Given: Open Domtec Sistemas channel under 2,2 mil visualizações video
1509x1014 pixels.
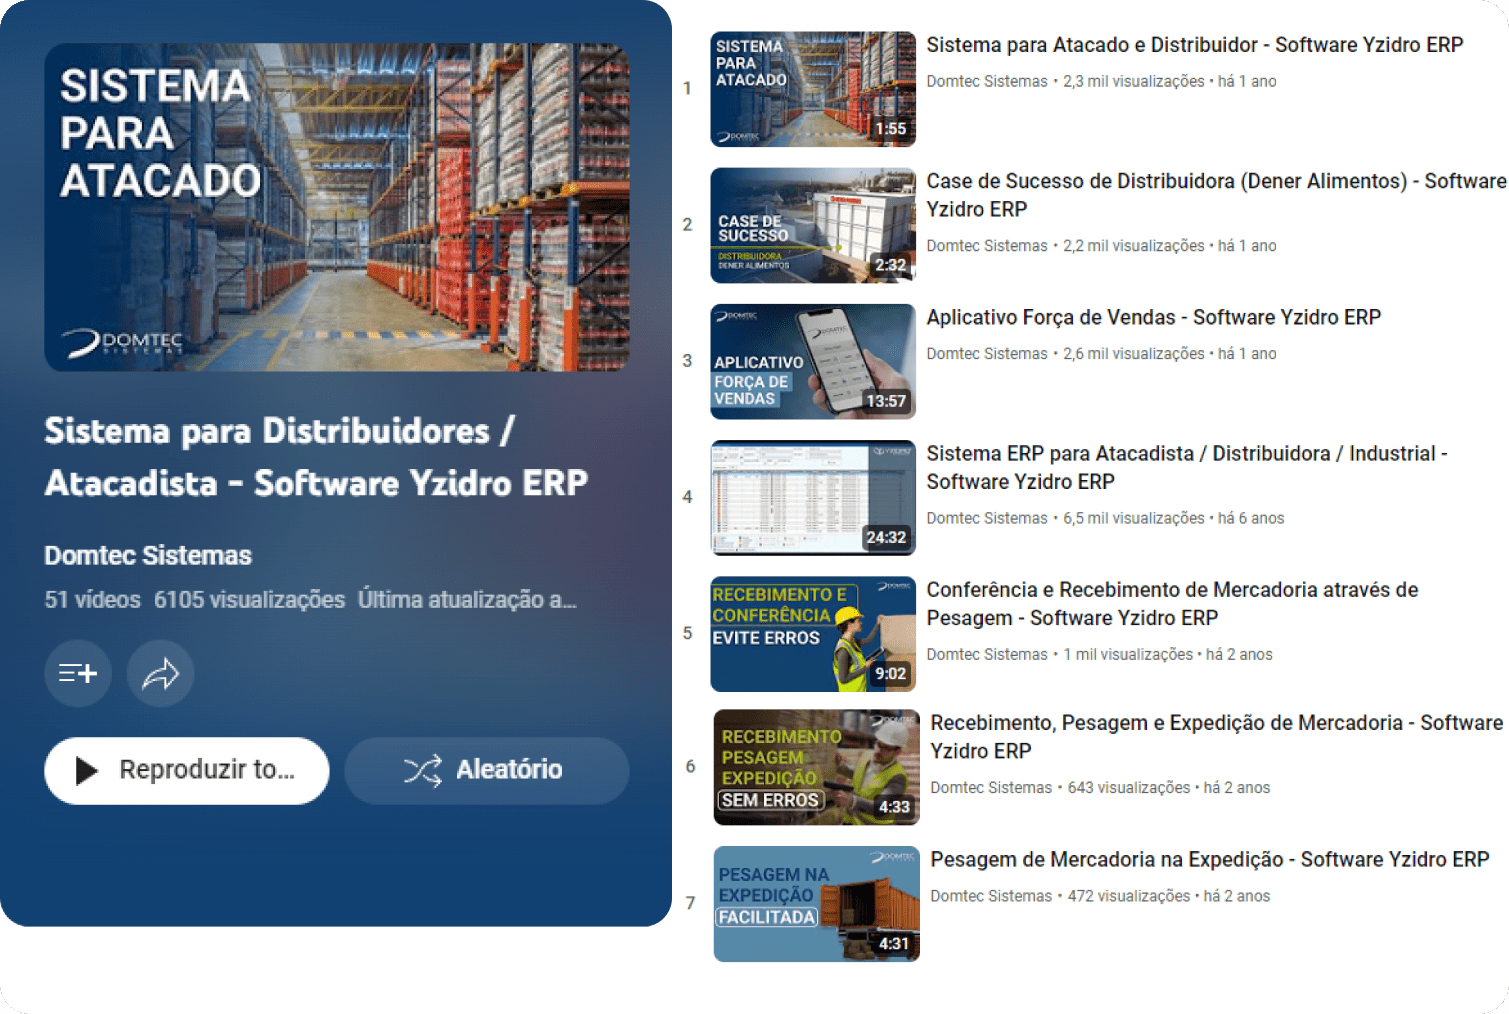Looking at the screenshot, I should [x=987, y=246].
